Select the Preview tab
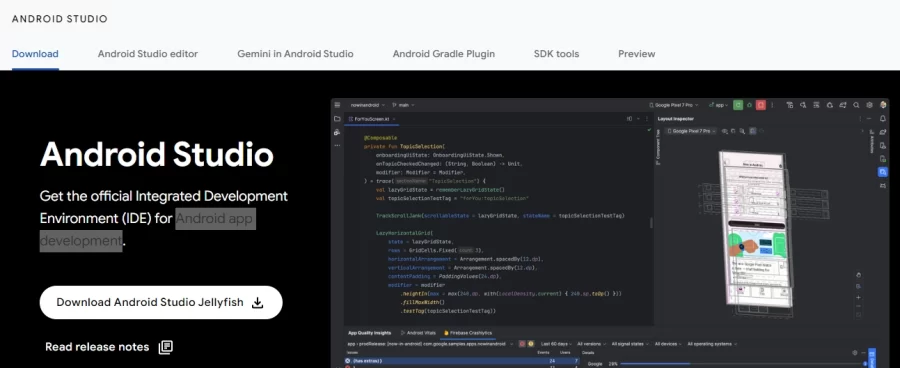 [x=637, y=54]
